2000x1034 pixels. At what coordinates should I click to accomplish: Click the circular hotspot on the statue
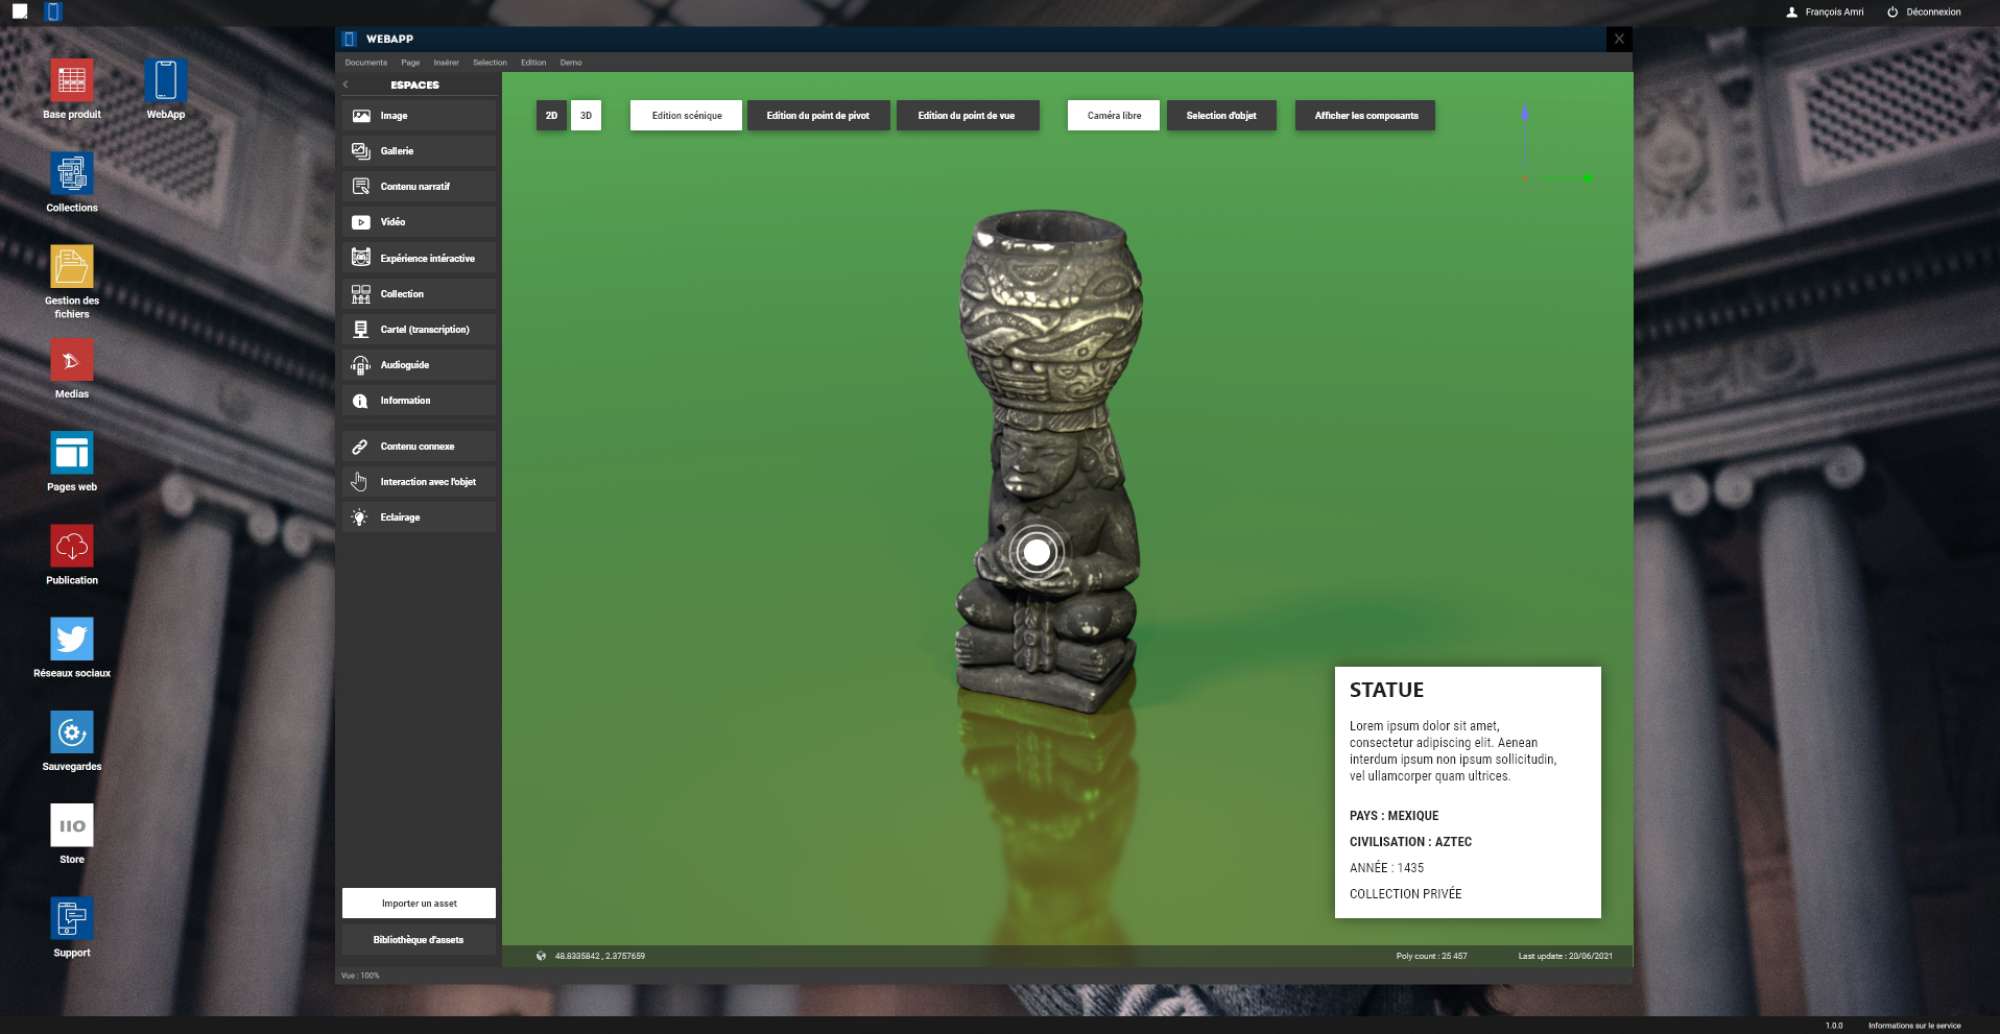tap(1037, 552)
